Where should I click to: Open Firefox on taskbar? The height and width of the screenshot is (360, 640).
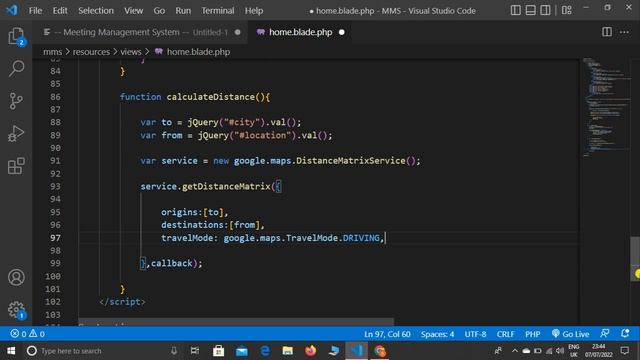click(x=311, y=351)
